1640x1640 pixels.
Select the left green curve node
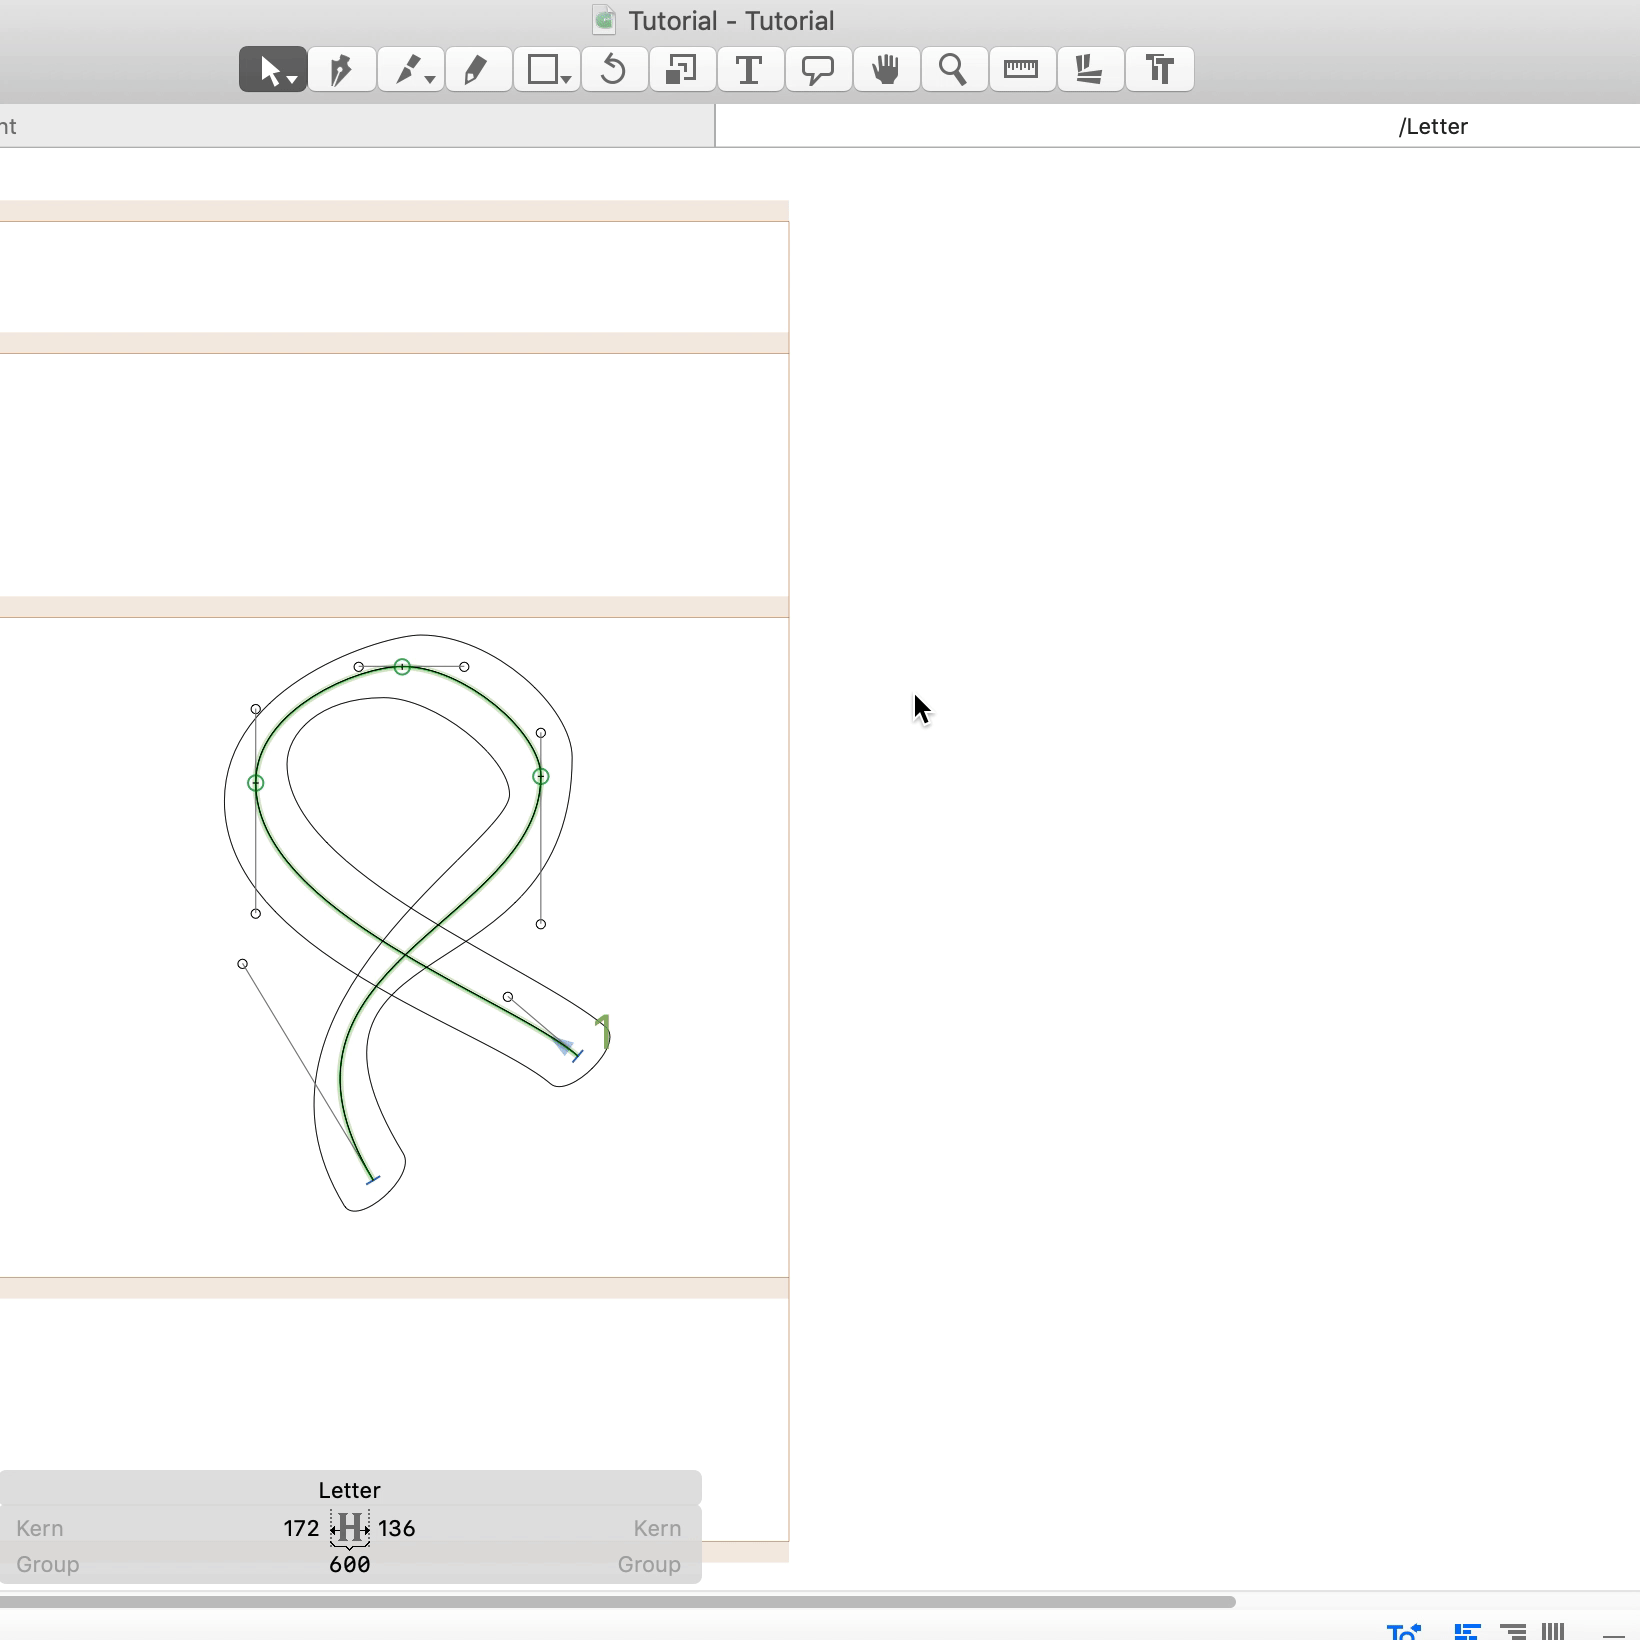[x=256, y=783]
